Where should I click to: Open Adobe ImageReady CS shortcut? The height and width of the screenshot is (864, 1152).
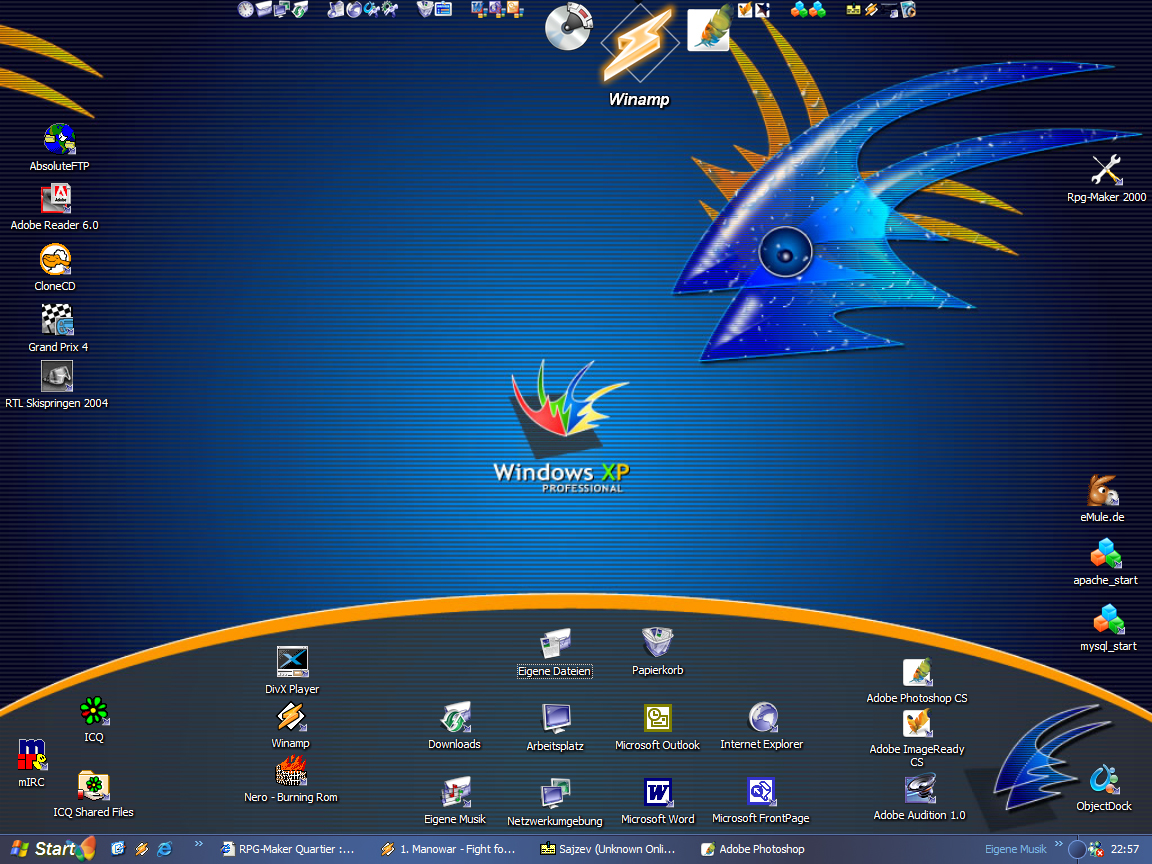(x=917, y=723)
